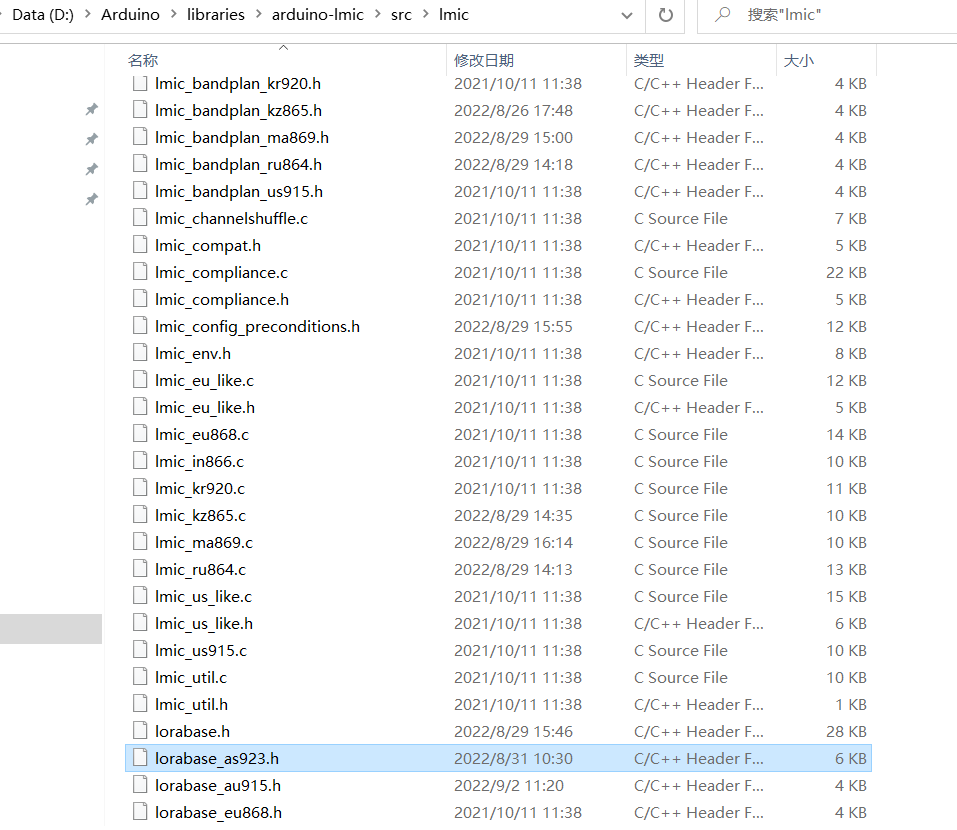
Task: Click the first pin icon in sidebar
Action: 92,109
